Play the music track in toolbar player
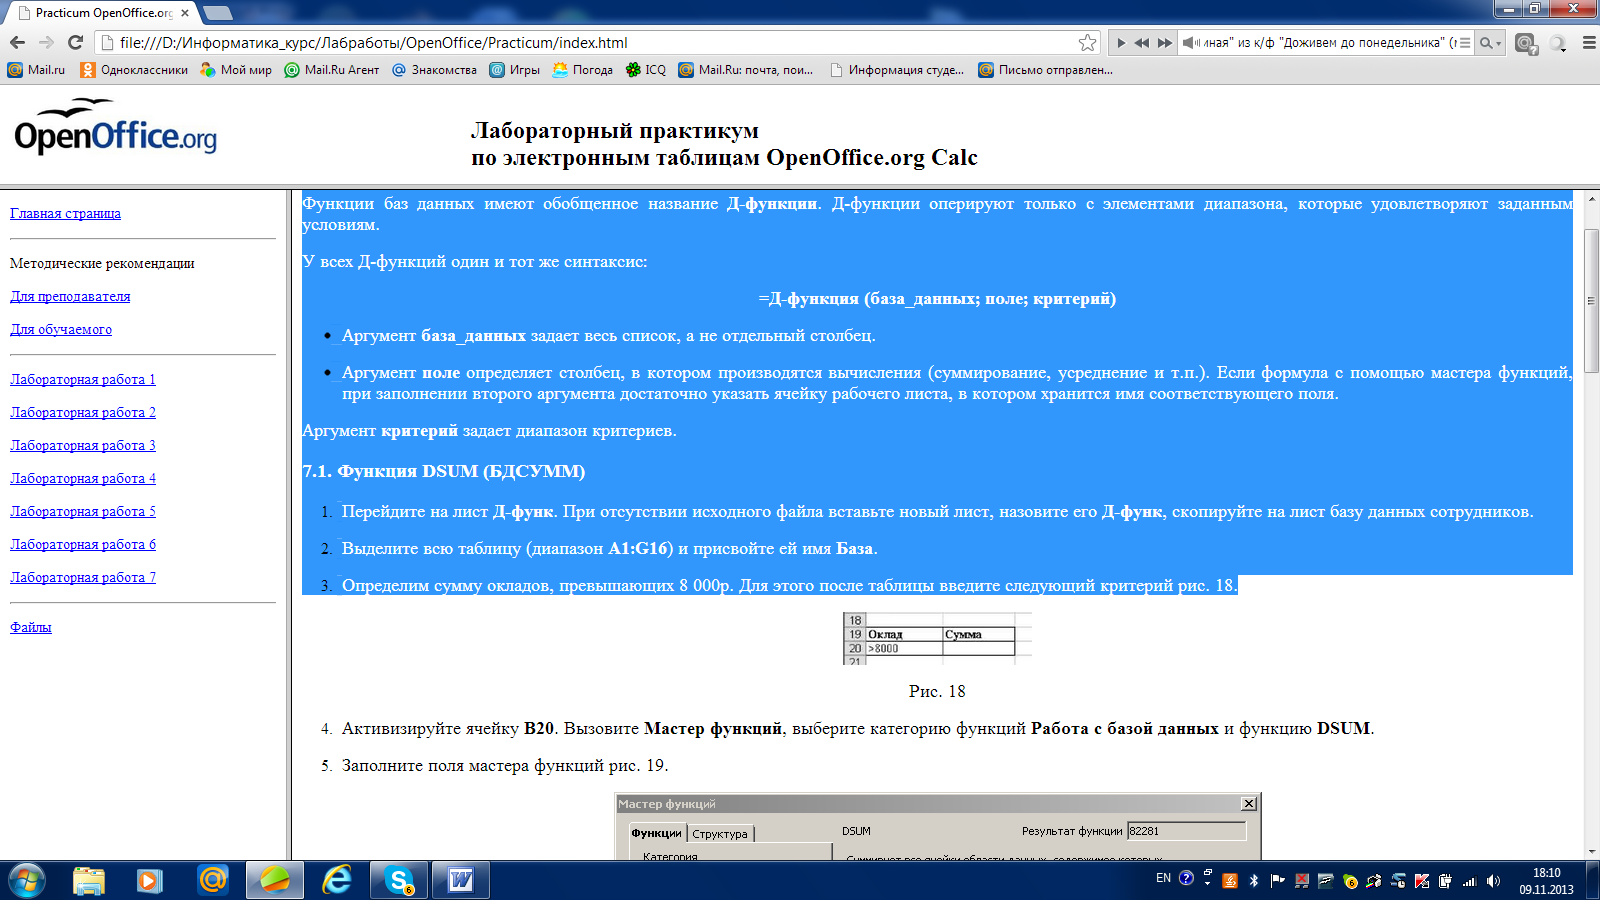 click(1121, 43)
